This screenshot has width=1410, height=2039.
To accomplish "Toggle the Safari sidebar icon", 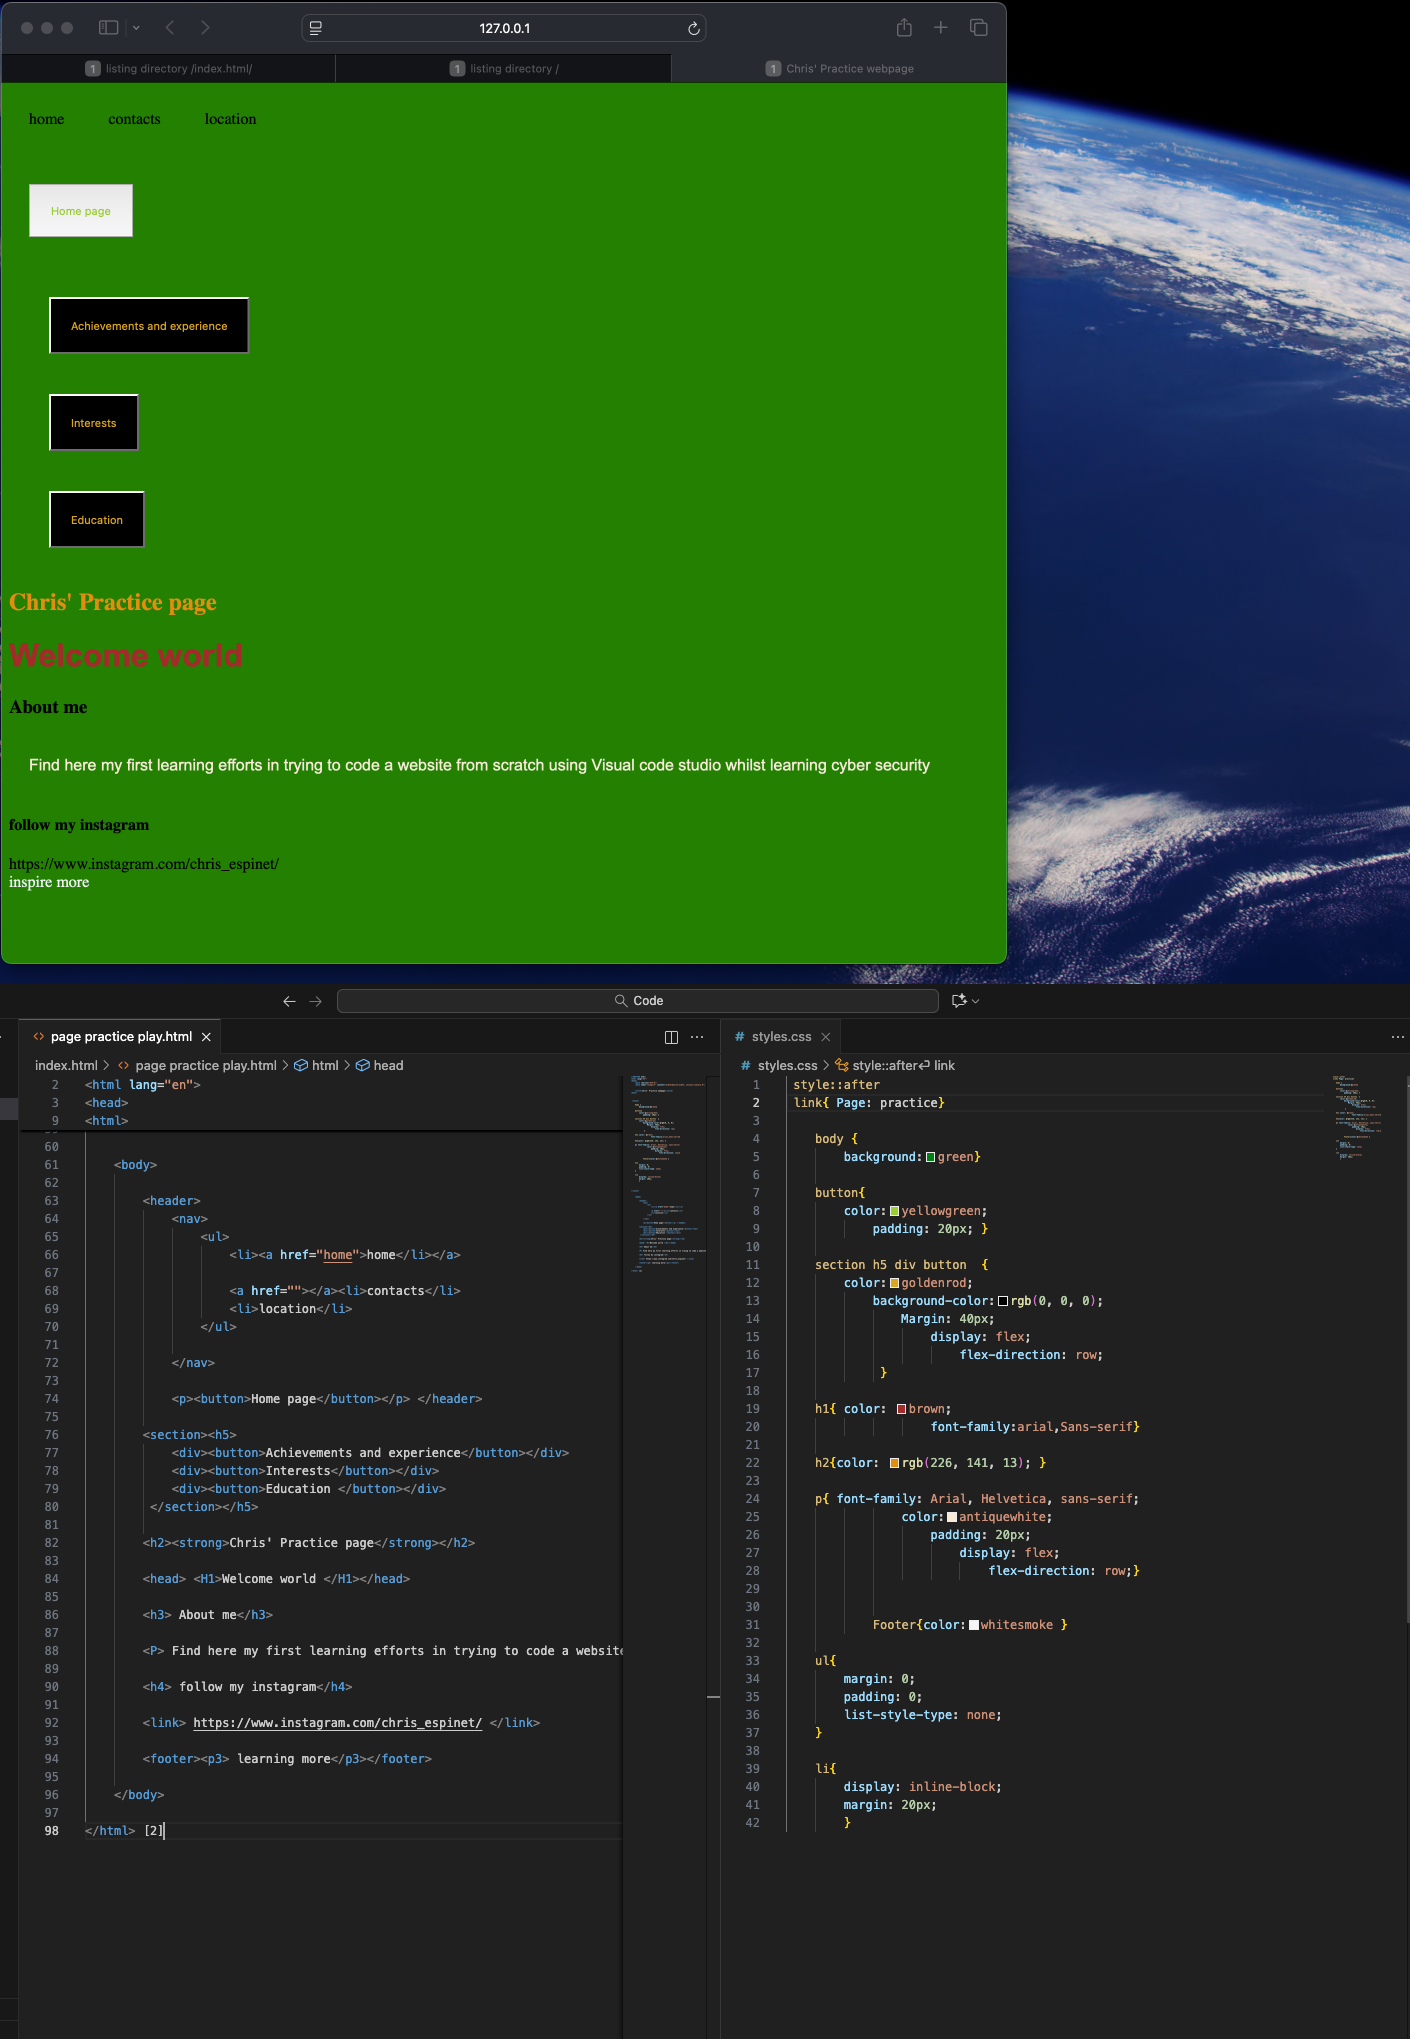I will [109, 28].
